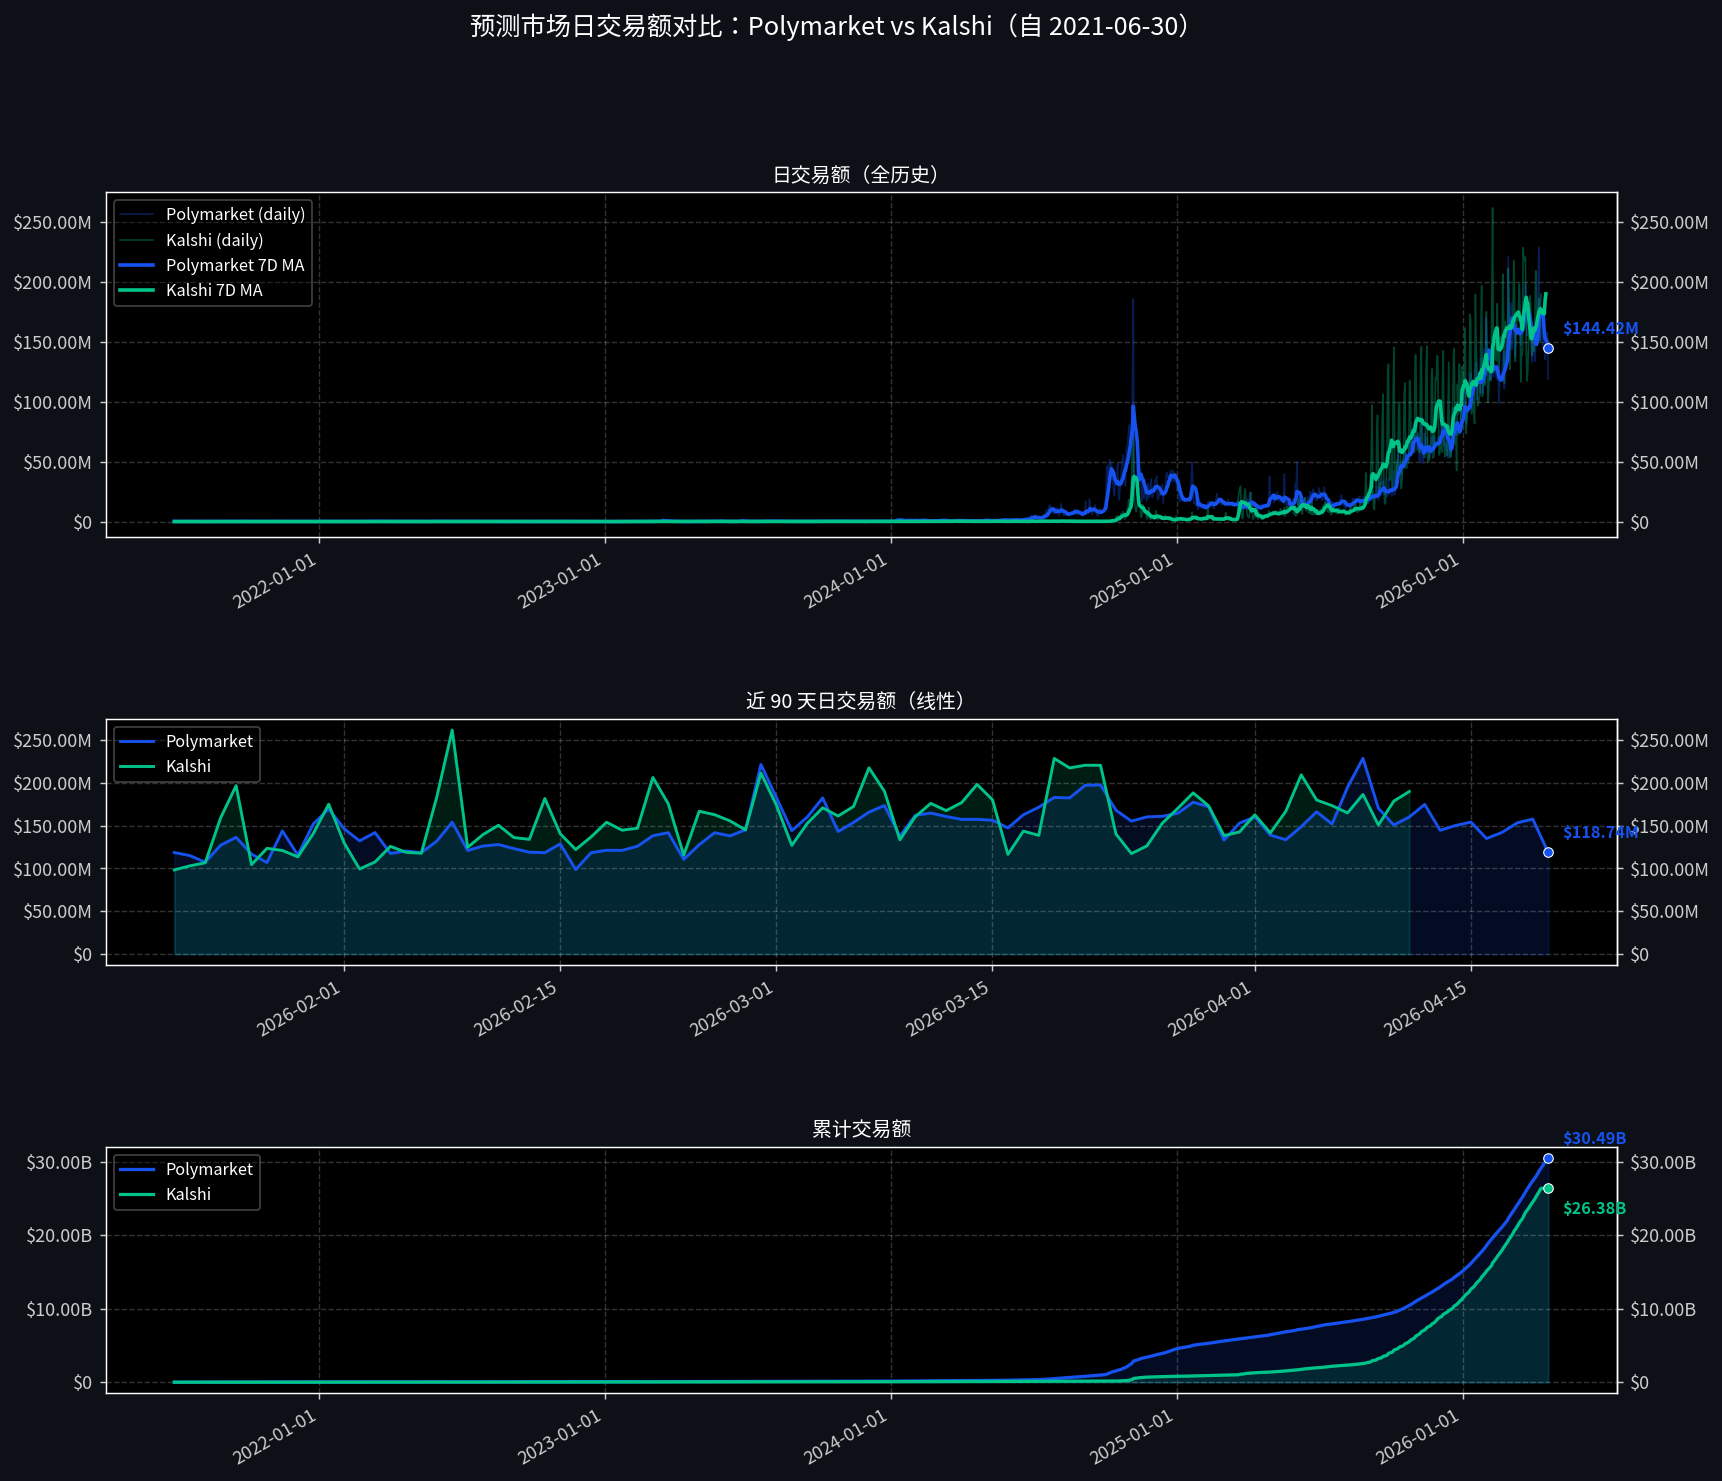
Task: Click "2026-01-01" under the cumulative chart
Action: (1418, 1436)
